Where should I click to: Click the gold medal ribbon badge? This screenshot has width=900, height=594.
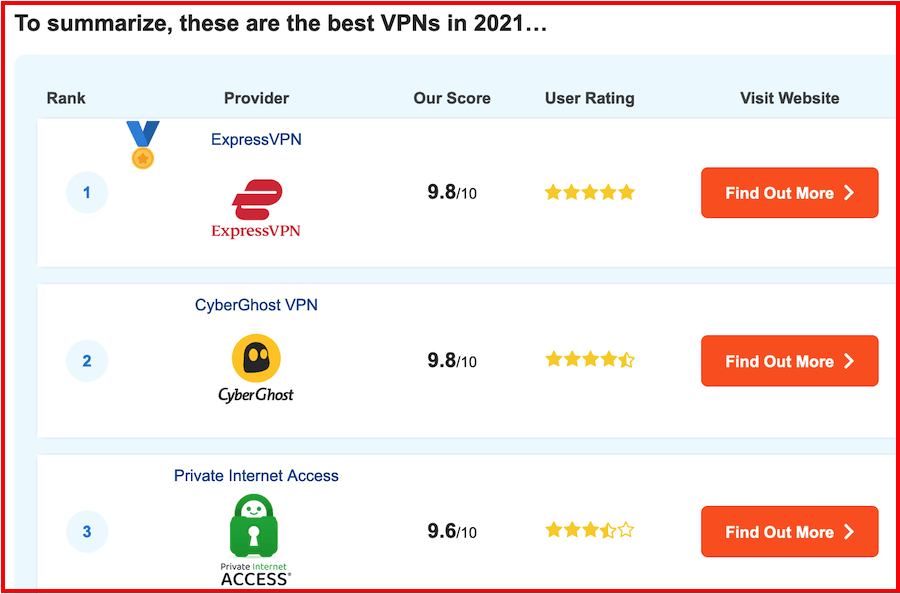click(142, 145)
